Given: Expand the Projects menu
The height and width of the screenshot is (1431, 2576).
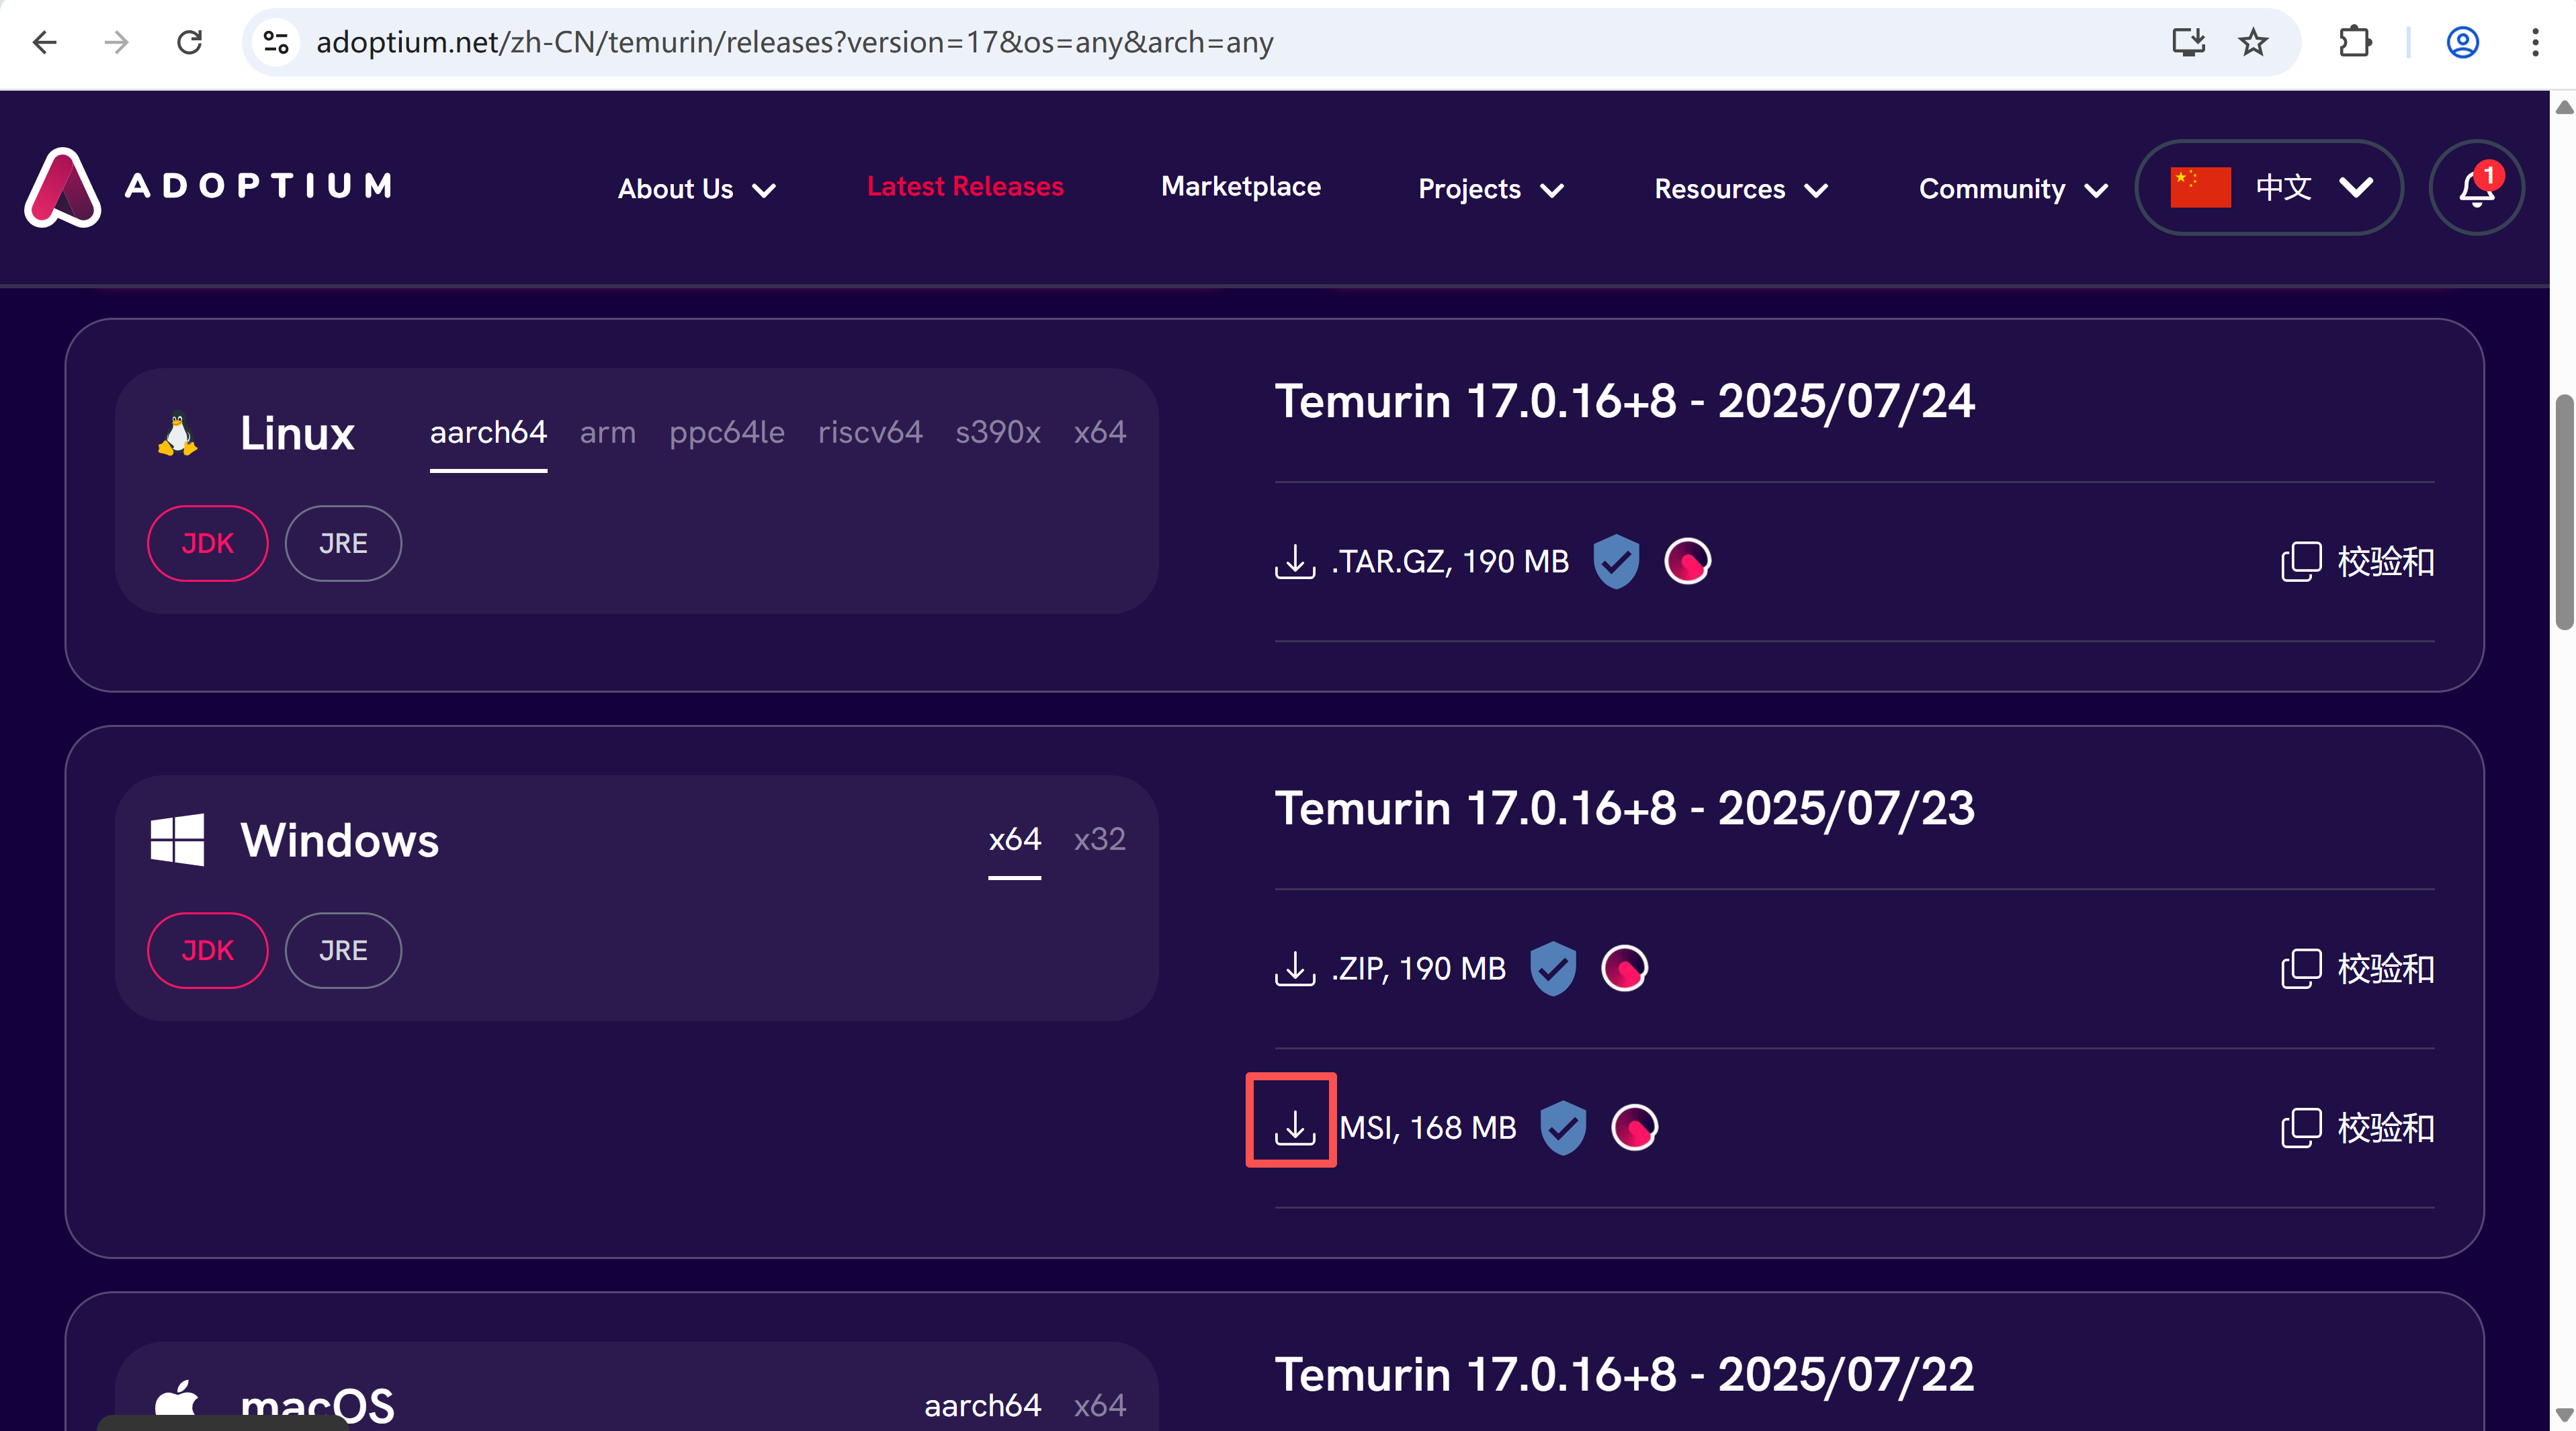Looking at the screenshot, I should tap(1490, 189).
